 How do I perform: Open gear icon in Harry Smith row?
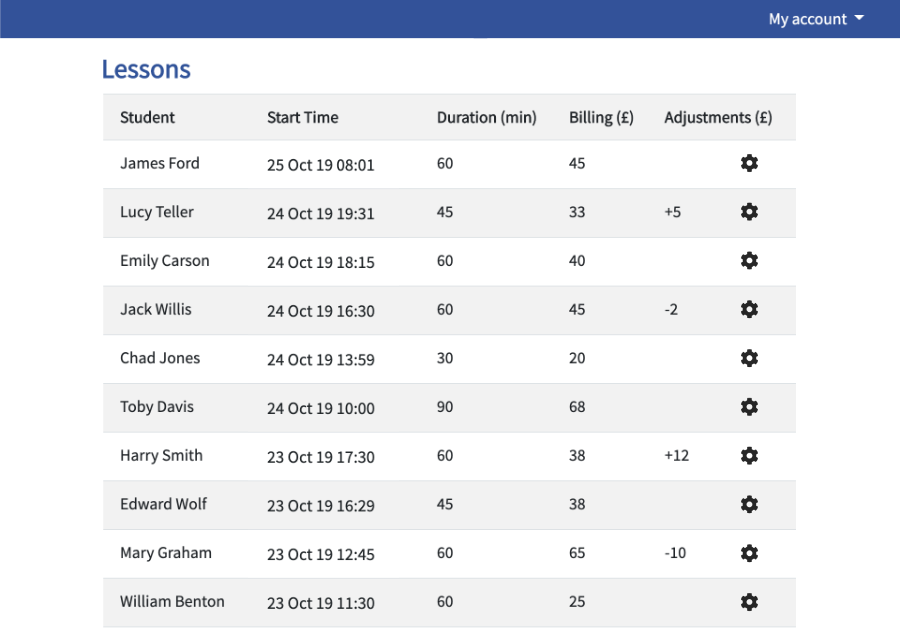click(x=749, y=456)
